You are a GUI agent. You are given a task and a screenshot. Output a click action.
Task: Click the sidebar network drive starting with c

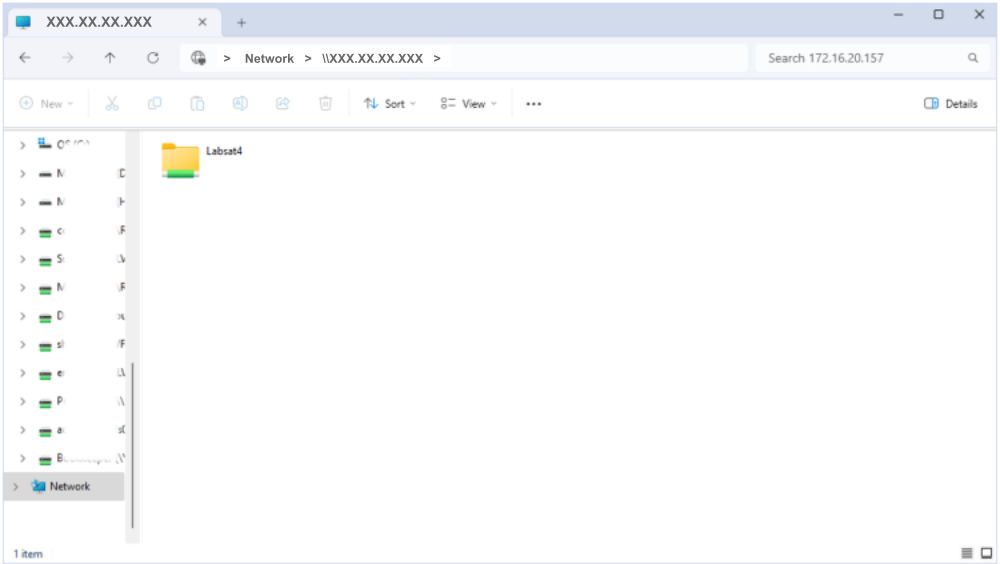[x=81, y=230]
